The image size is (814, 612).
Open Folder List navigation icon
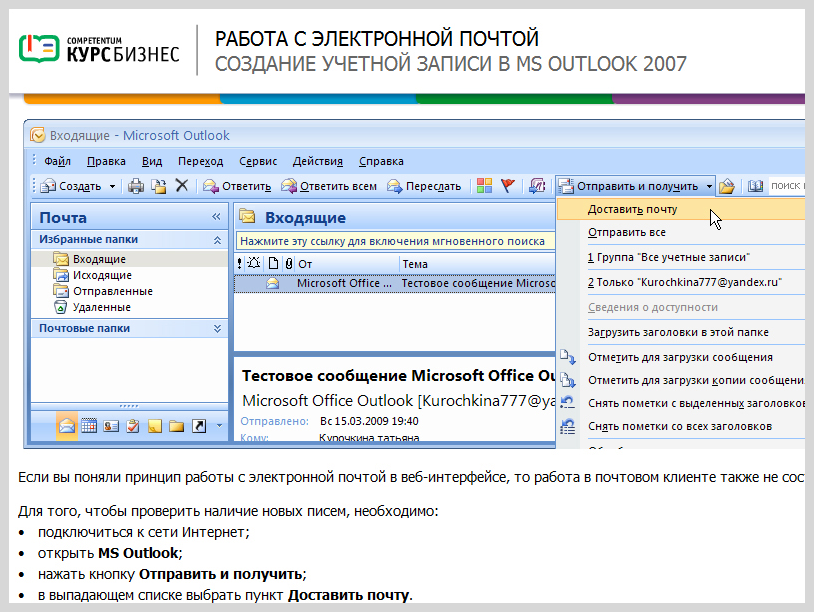coord(177,426)
